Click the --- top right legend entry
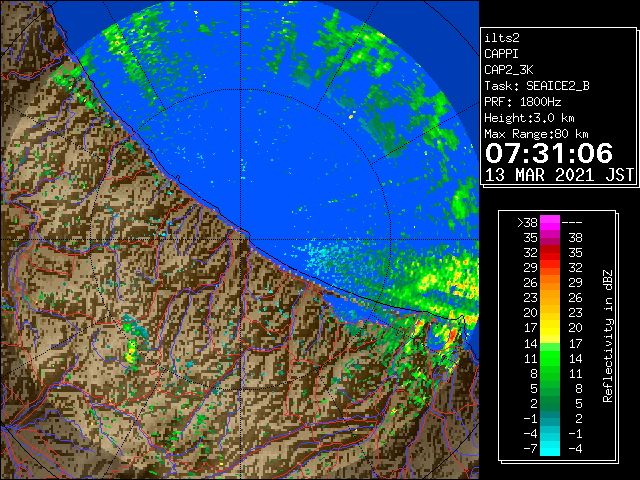640x480 pixels. pos(572,222)
